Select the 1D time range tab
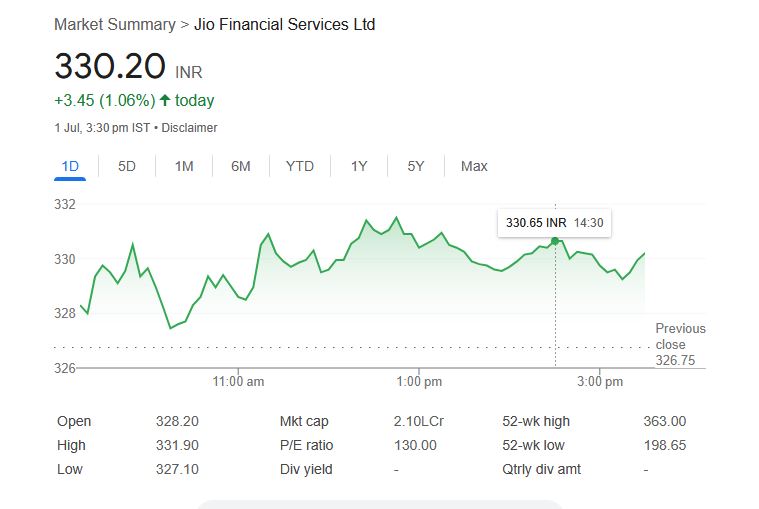Screen dimensions: 759x509 coord(70,166)
